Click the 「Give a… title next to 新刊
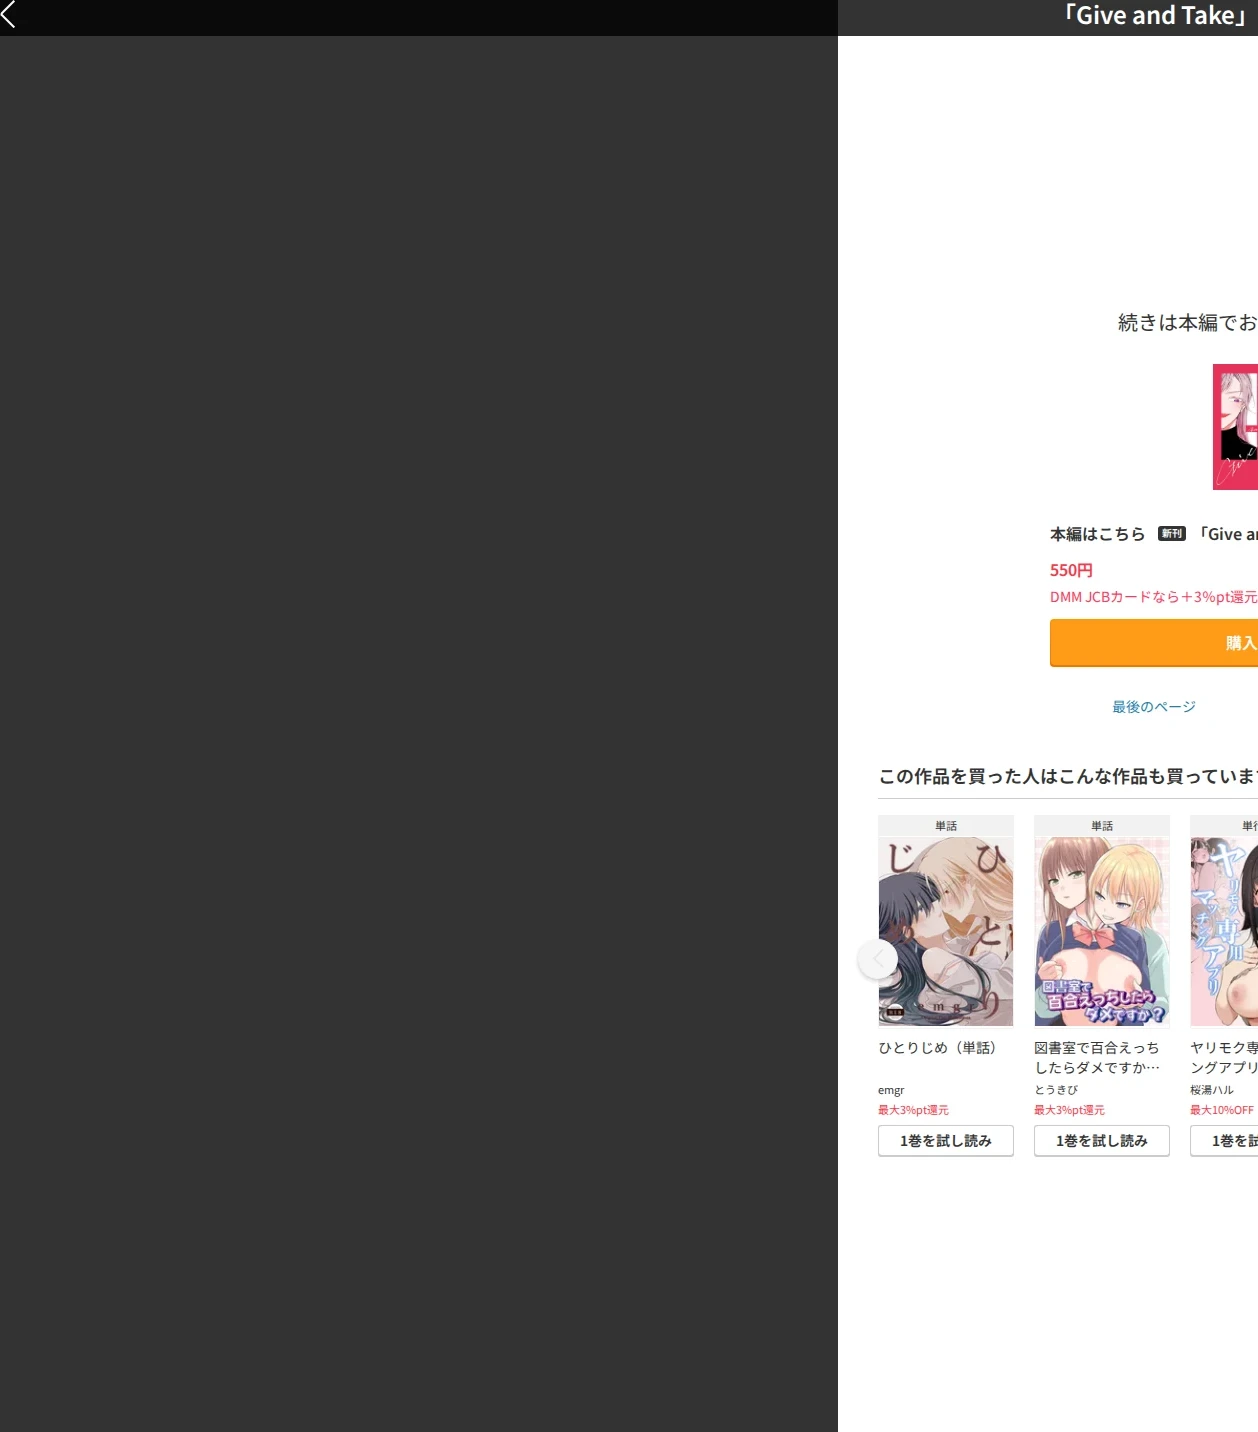The width and height of the screenshot is (1258, 1432). click(1227, 534)
